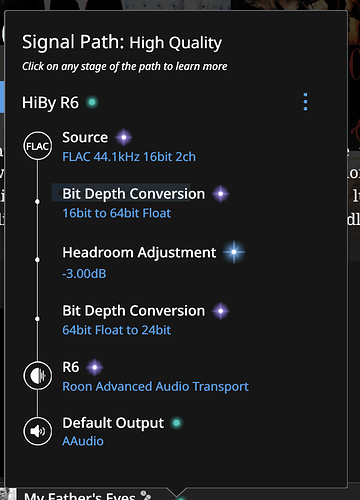
Task: Open the three-dot menu beside HiBy R6
Action: (305, 102)
